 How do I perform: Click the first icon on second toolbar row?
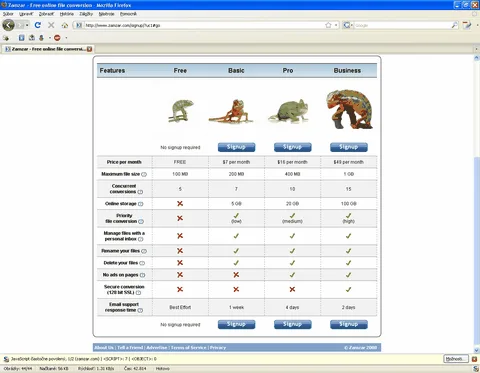point(6,38)
